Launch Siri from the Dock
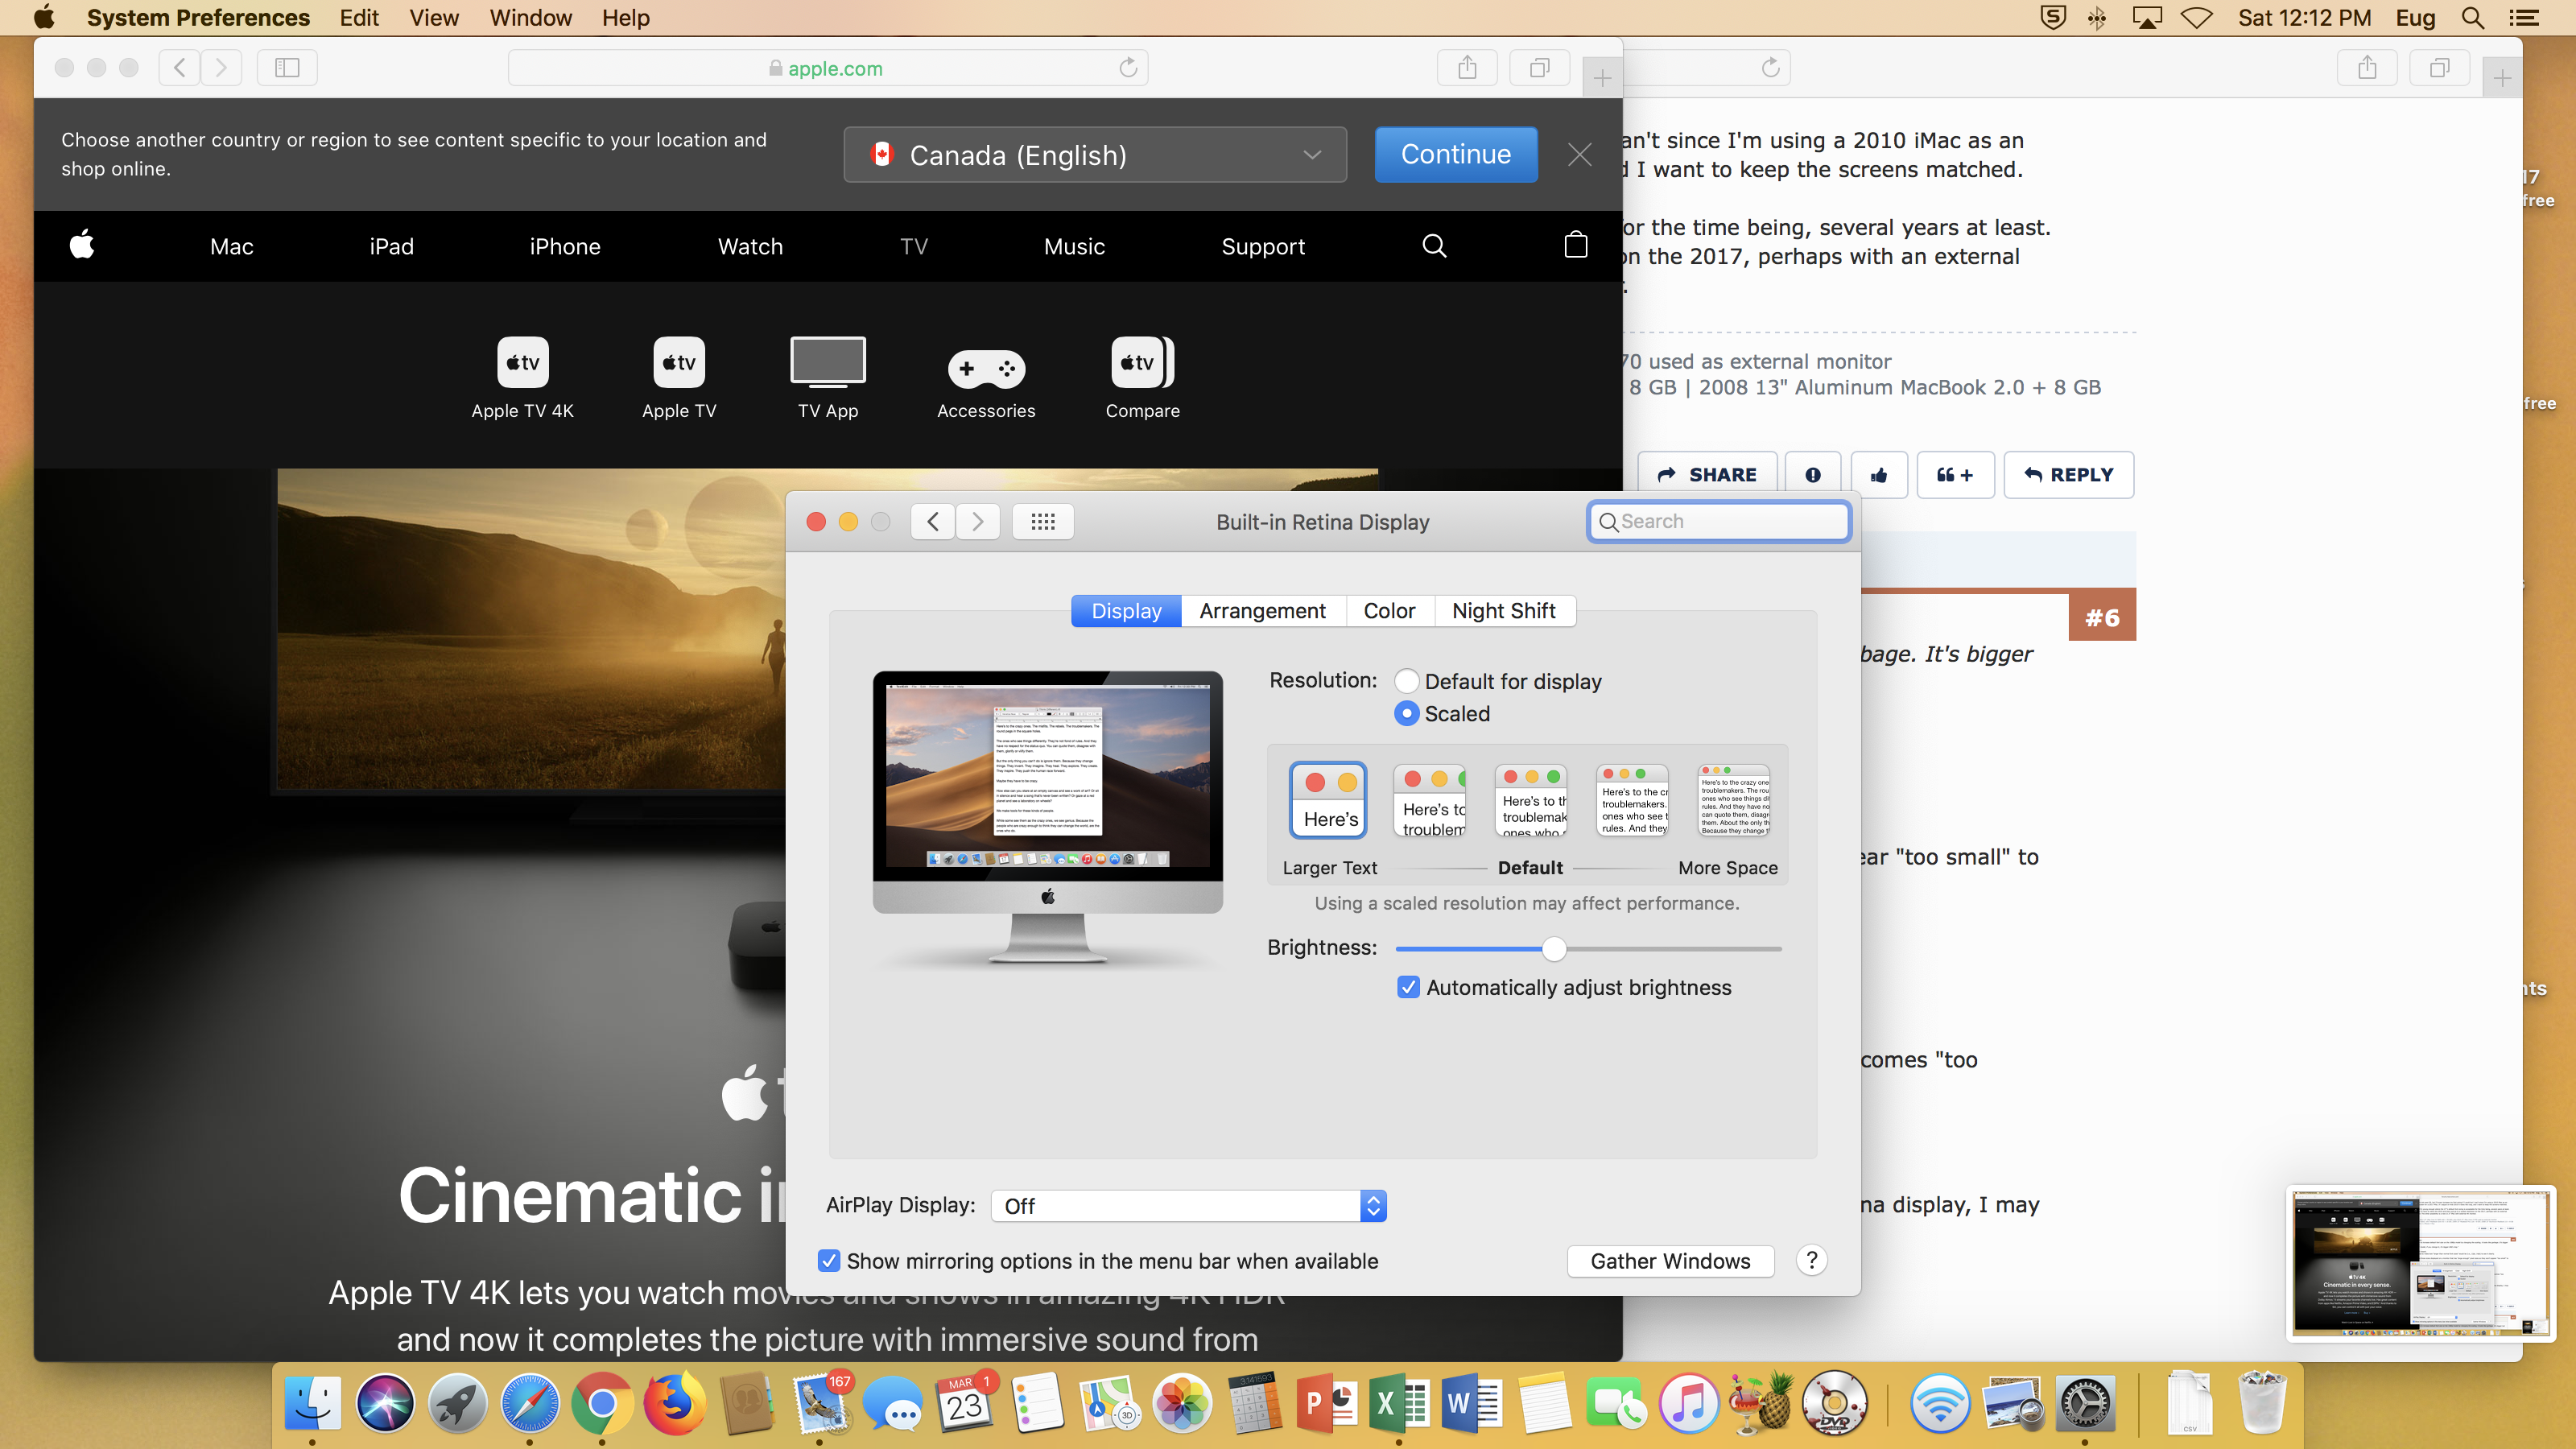This screenshot has width=2576, height=1449. [x=385, y=1403]
